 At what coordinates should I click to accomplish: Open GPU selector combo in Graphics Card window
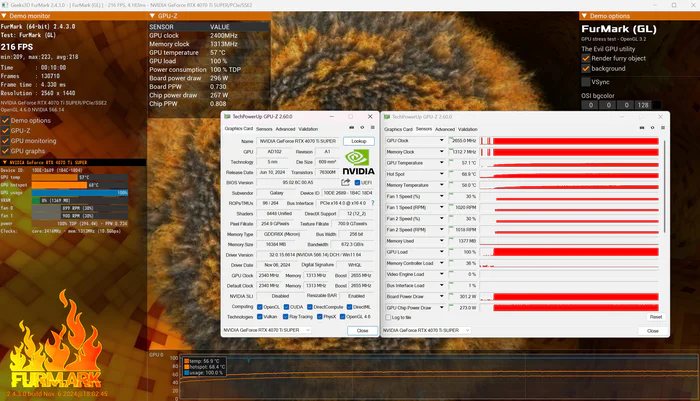pos(267,330)
